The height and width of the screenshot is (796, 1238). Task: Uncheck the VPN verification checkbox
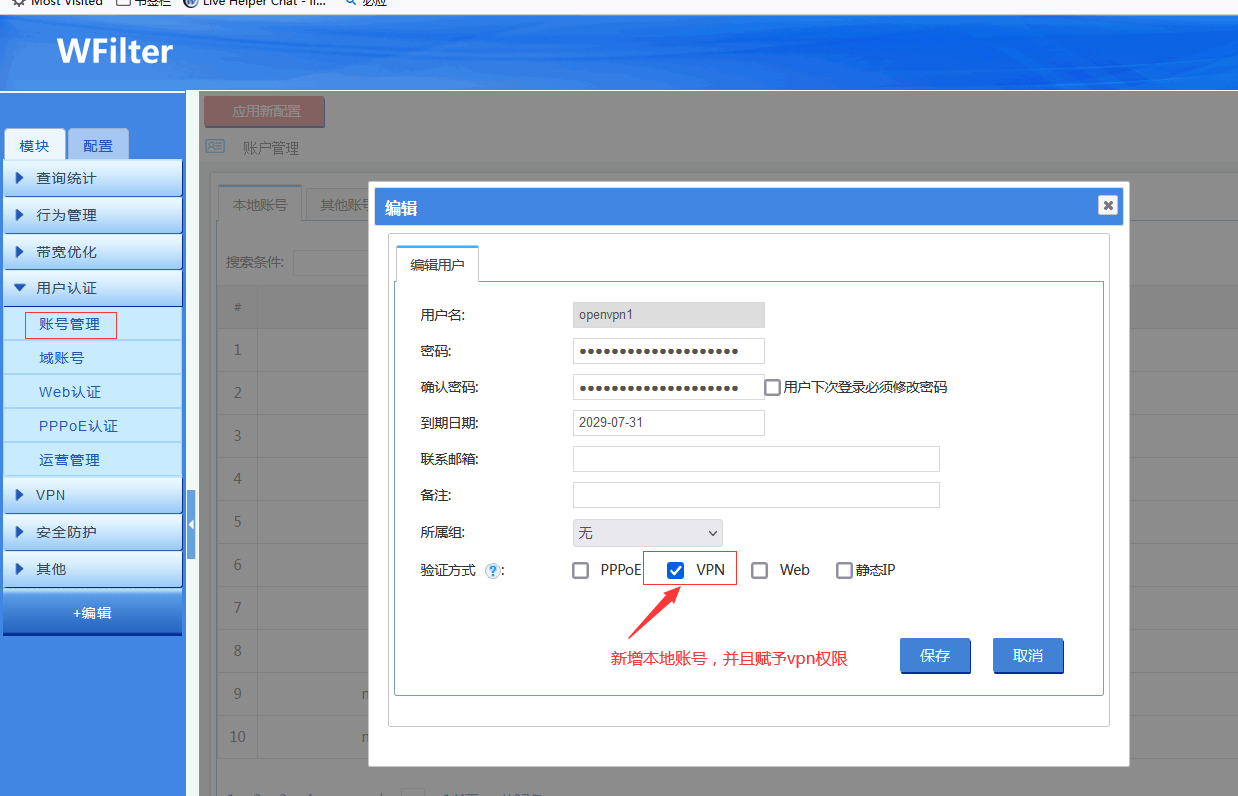click(676, 571)
